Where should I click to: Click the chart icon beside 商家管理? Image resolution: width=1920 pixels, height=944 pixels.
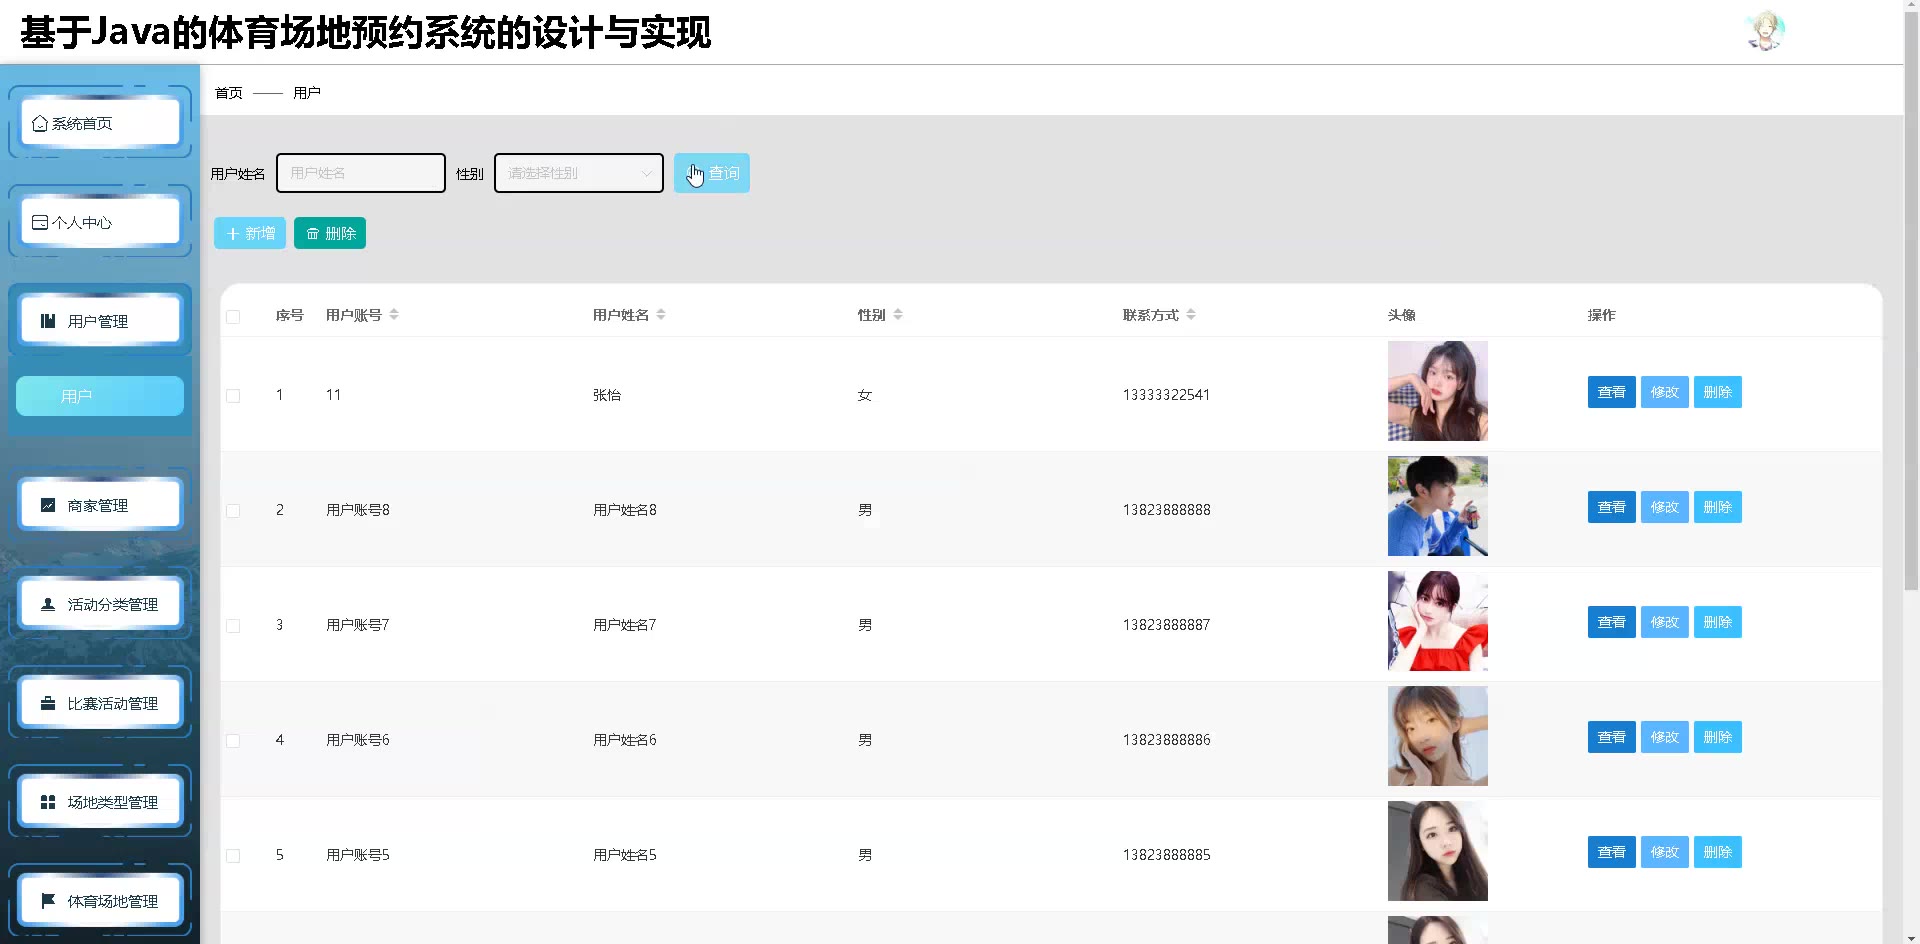(x=48, y=505)
